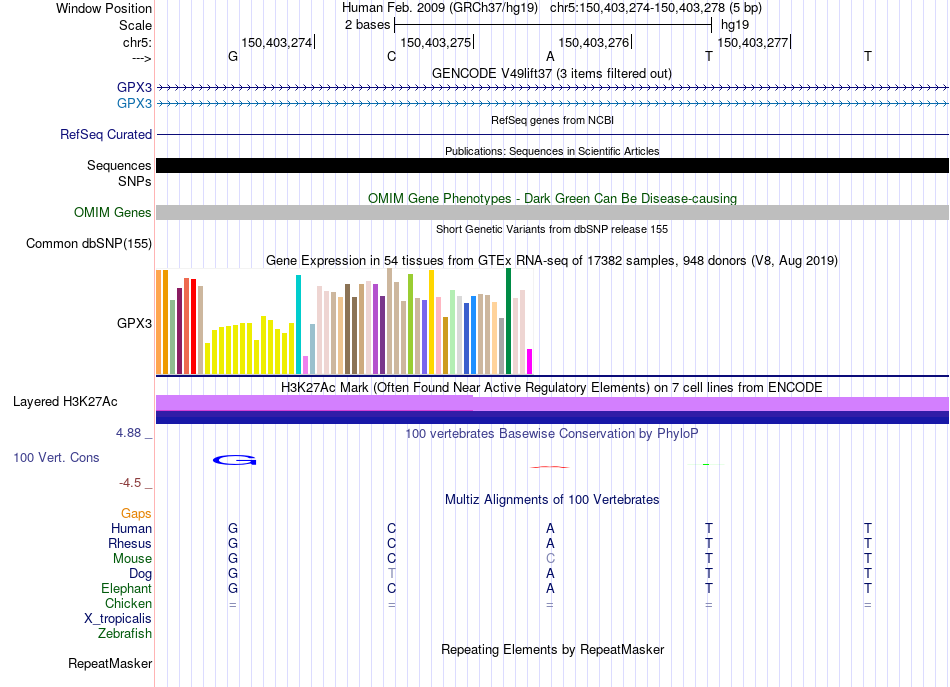Click position label 150,403,276 on ruler
Viewport: 950px width, 687px height.
tap(594, 42)
